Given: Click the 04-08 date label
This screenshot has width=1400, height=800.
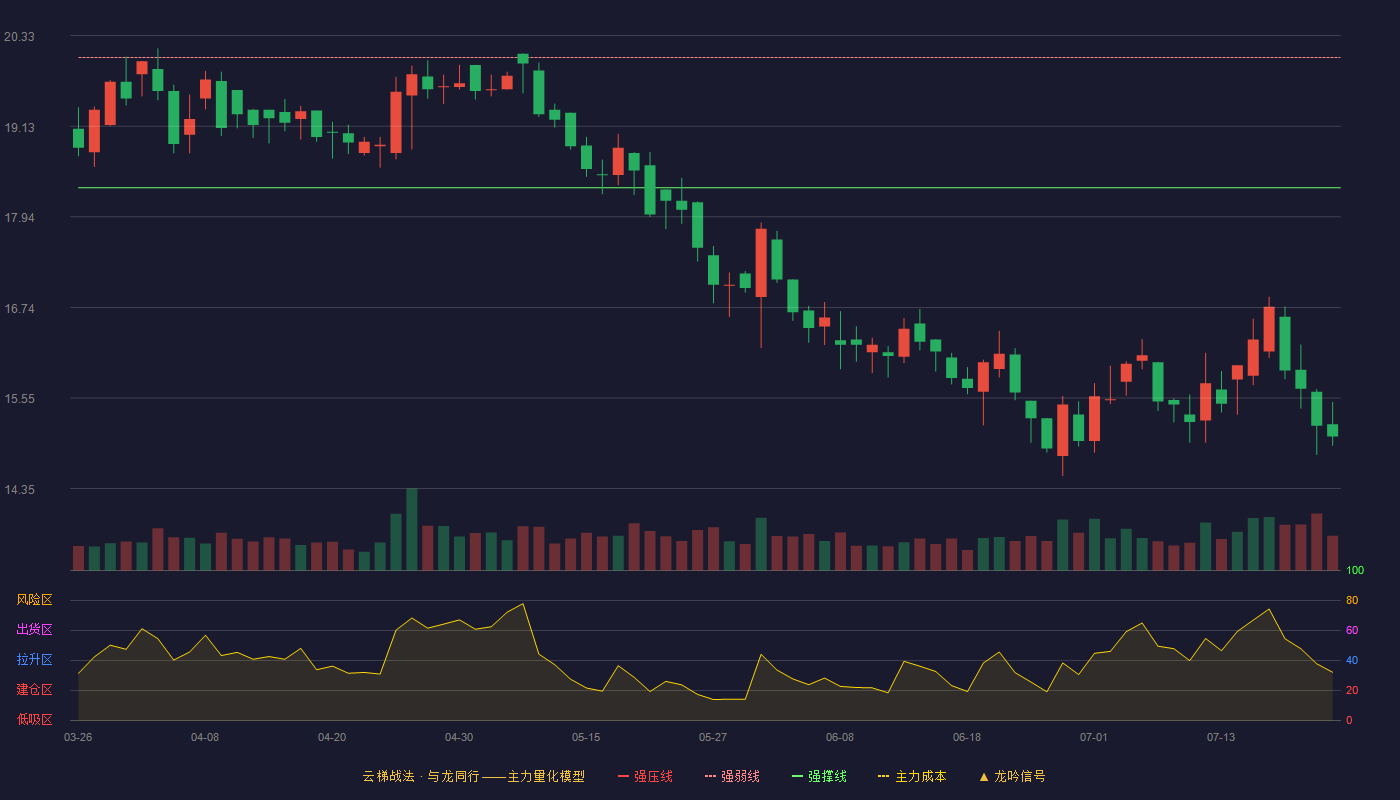Looking at the screenshot, I should point(205,737).
